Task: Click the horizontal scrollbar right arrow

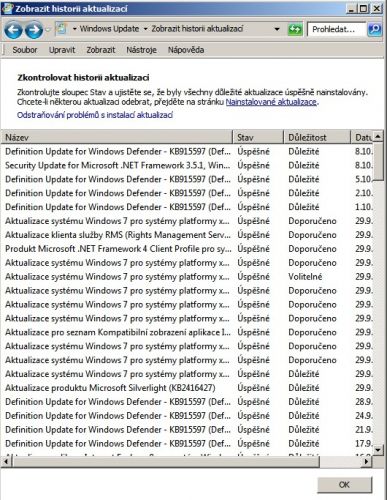Action: pos(367,461)
